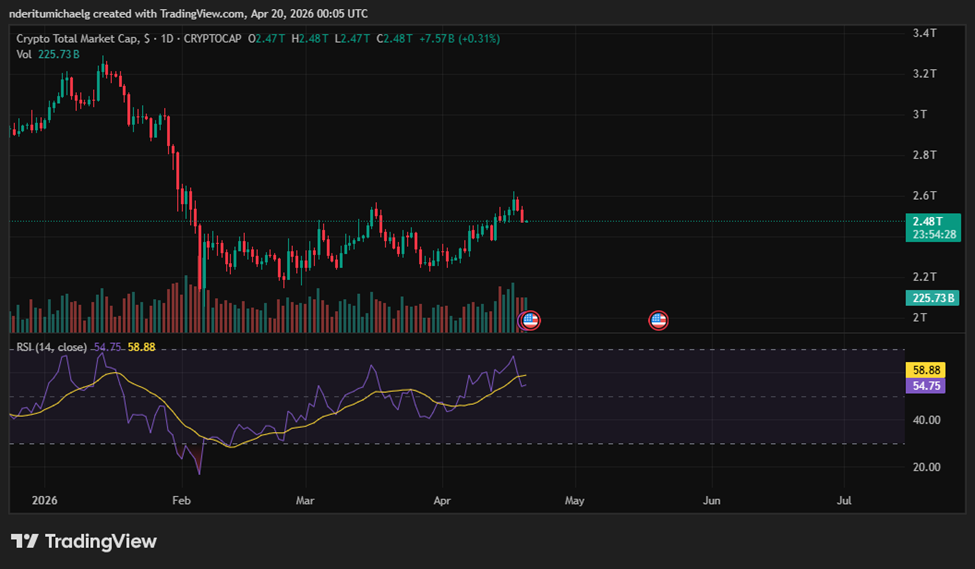Screen dimensions: 975x569
Task: Click the Crypto Total Market Cap title
Action: pos(77,39)
